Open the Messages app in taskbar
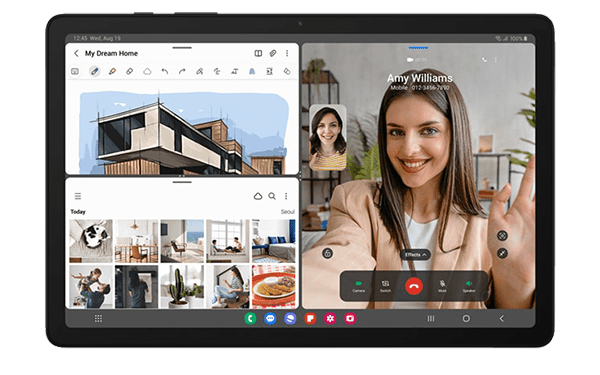The image size is (600, 375). [271, 318]
